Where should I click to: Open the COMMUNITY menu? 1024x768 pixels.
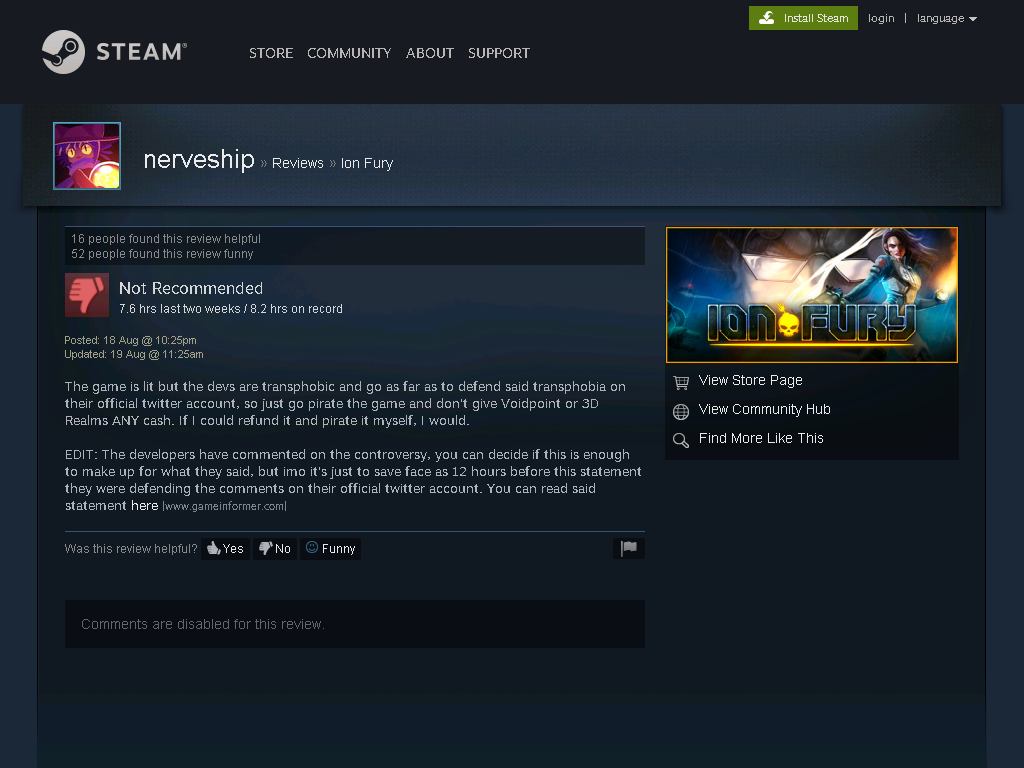click(349, 53)
